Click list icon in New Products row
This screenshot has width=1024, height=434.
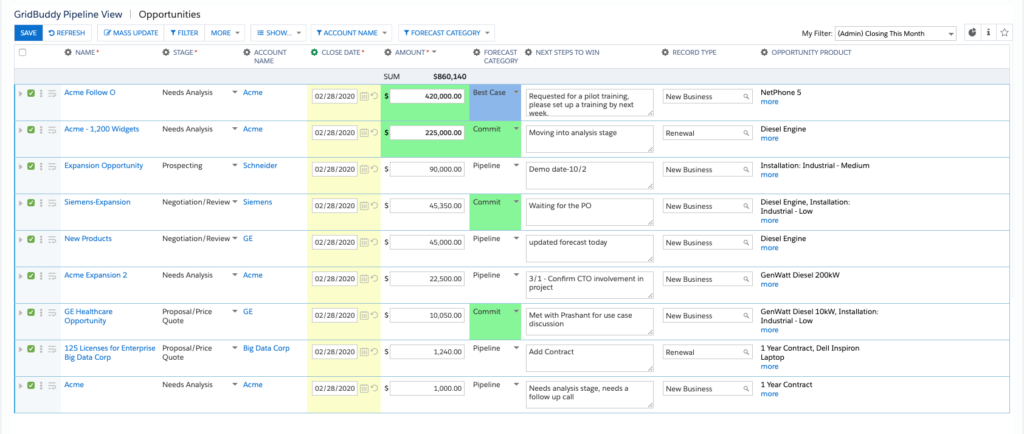coord(52,240)
